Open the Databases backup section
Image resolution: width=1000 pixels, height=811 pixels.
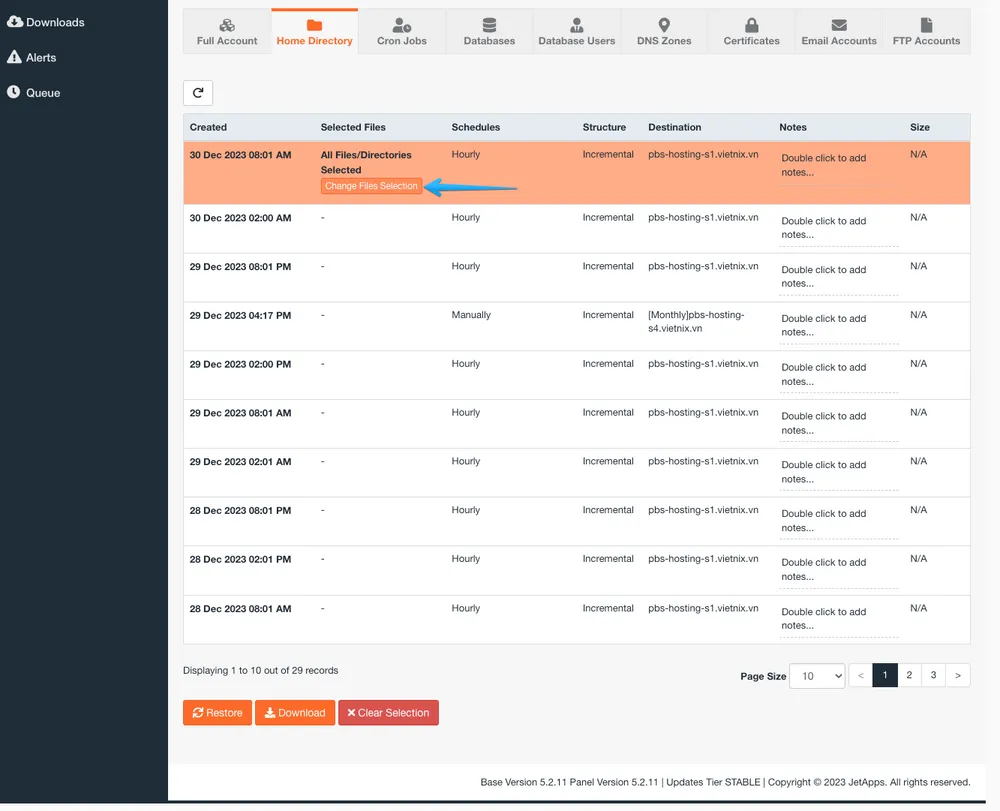click(x=489, y=31)
